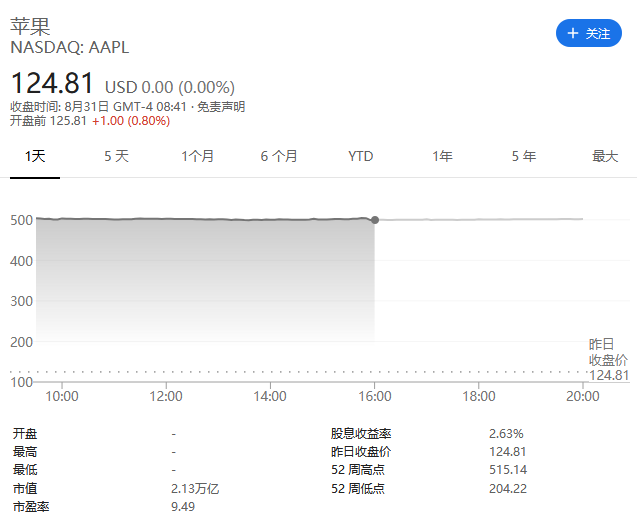Click the 市值 2.13万亿 value
Viewport: 637px width, 518px height.
(195, 489)
